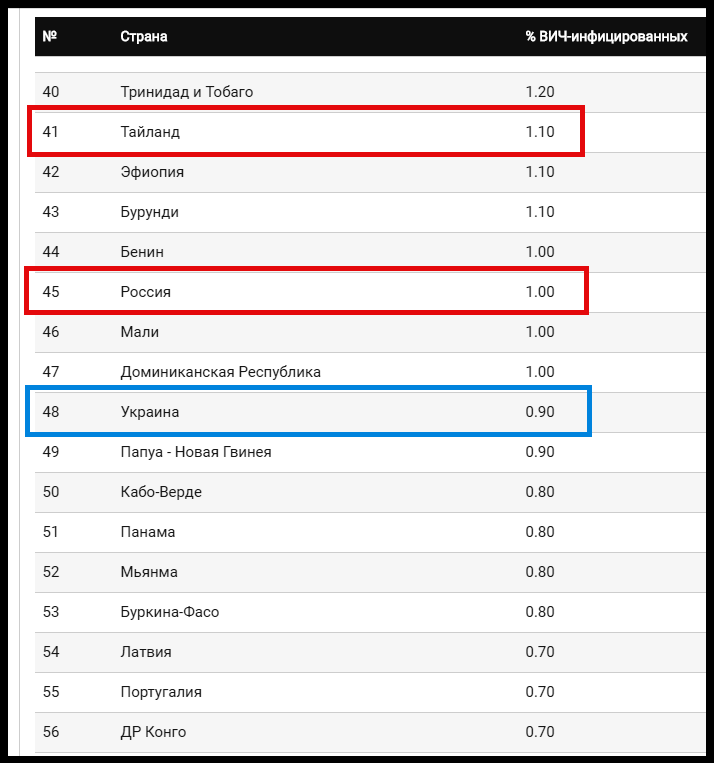Viewport: 714px width, 763px height.
Task: Click the Панама country name
Action: click(147, 532)
